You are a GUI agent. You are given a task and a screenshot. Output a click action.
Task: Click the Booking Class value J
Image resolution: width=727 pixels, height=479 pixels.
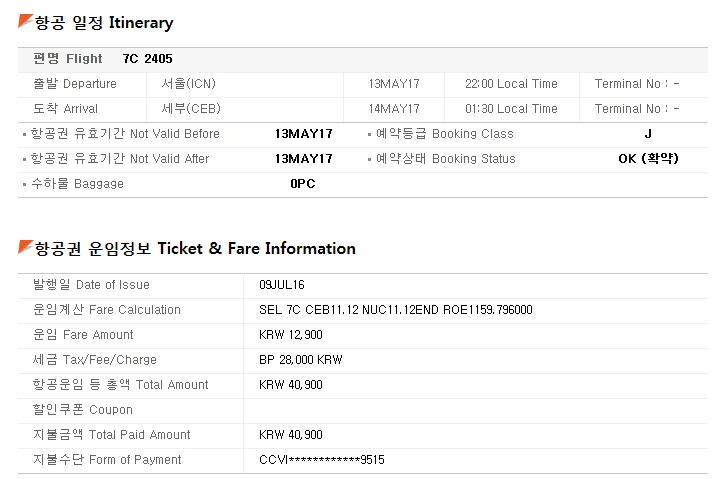coord(648,134)
